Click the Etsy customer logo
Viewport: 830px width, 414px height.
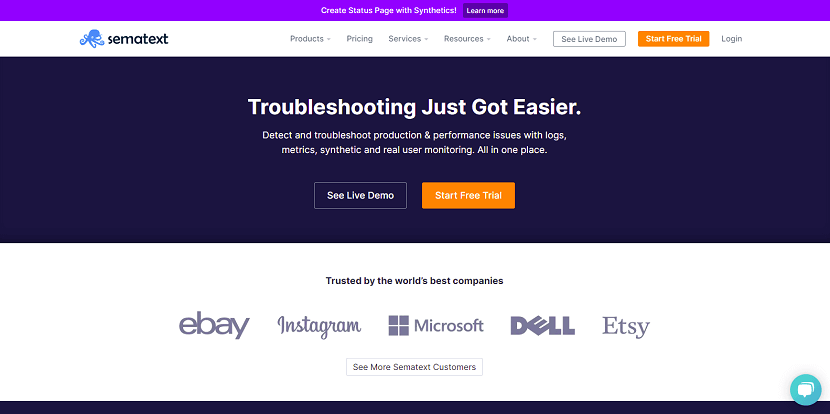626,327
